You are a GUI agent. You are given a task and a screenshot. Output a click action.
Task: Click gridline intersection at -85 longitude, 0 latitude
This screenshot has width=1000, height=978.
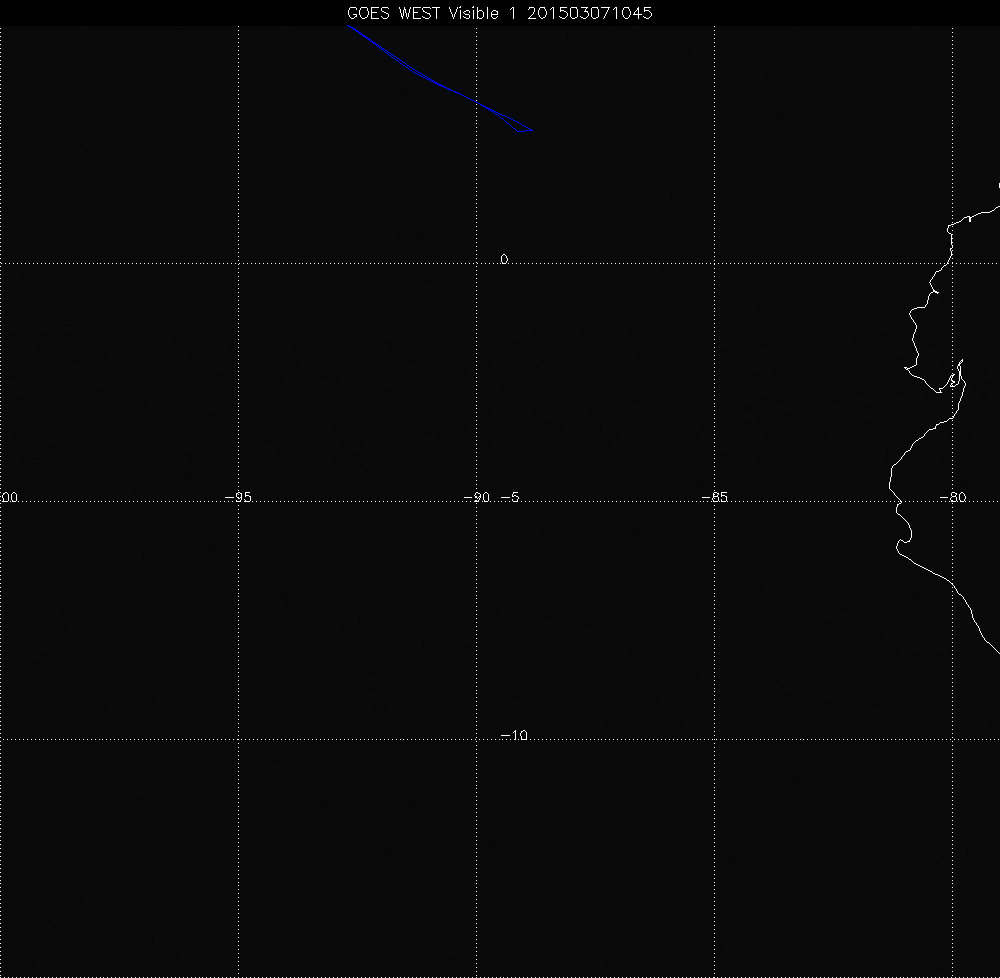pos(714,263)
